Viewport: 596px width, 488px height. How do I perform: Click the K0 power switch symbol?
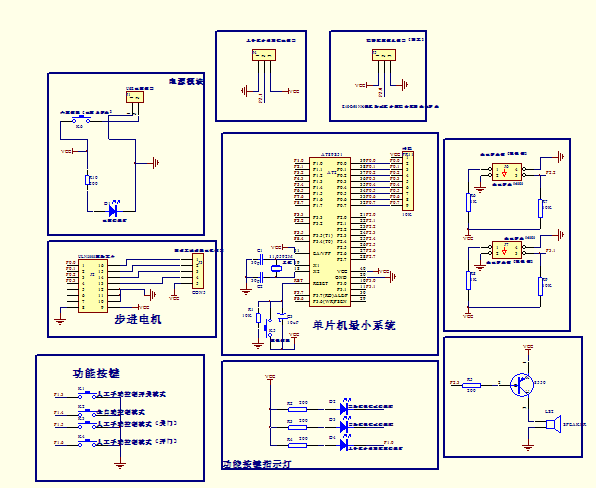tap(81, 120)
